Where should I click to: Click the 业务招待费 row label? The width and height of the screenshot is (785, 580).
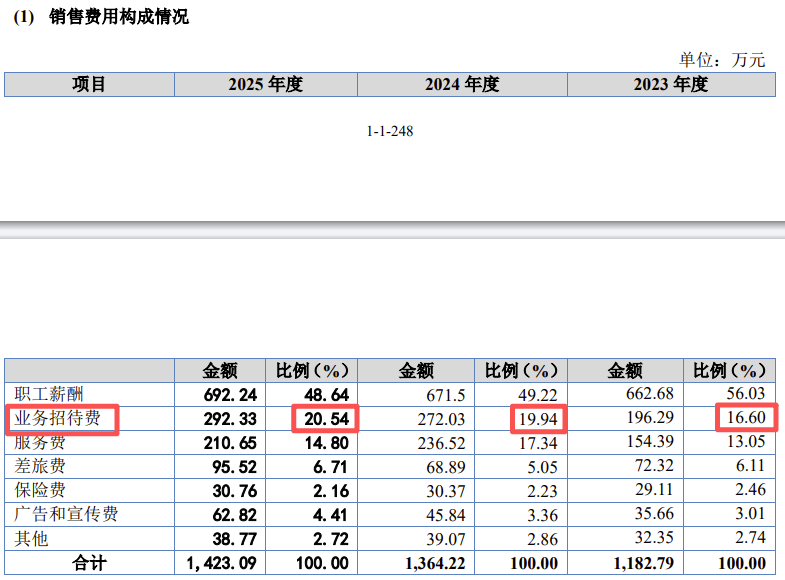[x=57, y=418]
